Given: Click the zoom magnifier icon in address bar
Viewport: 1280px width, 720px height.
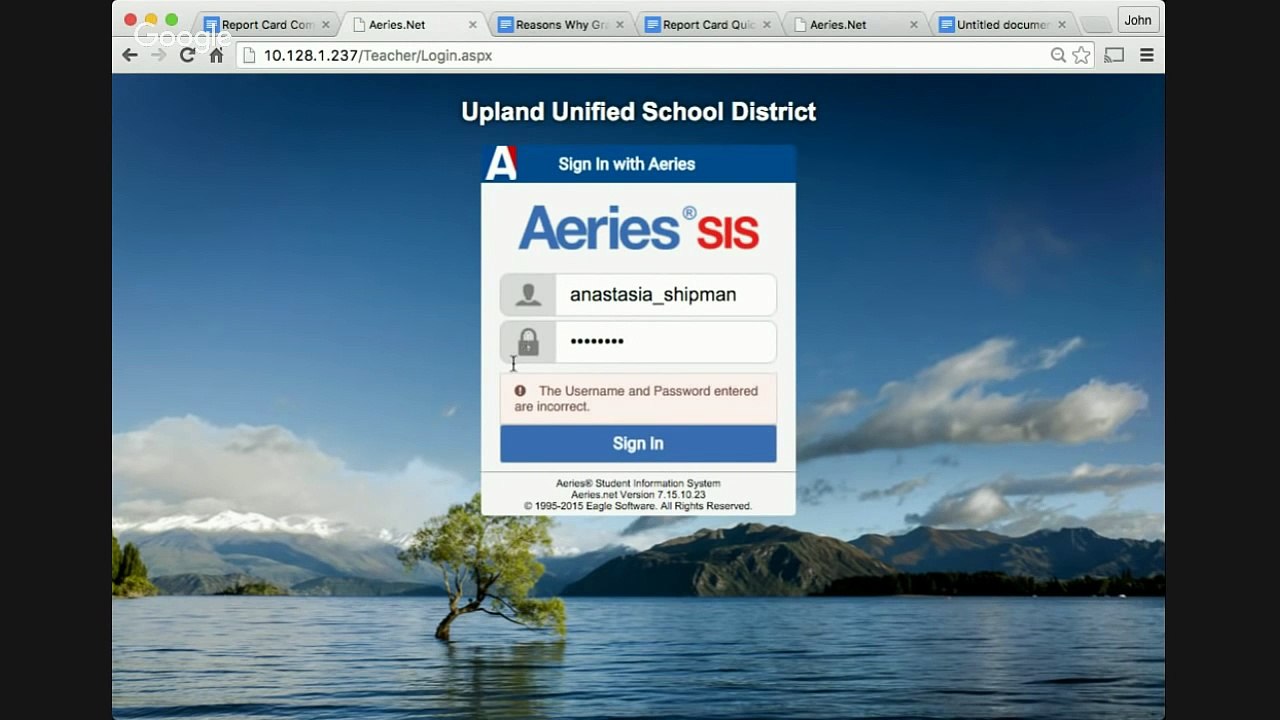Looking at the screenshot, I should click(1058, 55).
